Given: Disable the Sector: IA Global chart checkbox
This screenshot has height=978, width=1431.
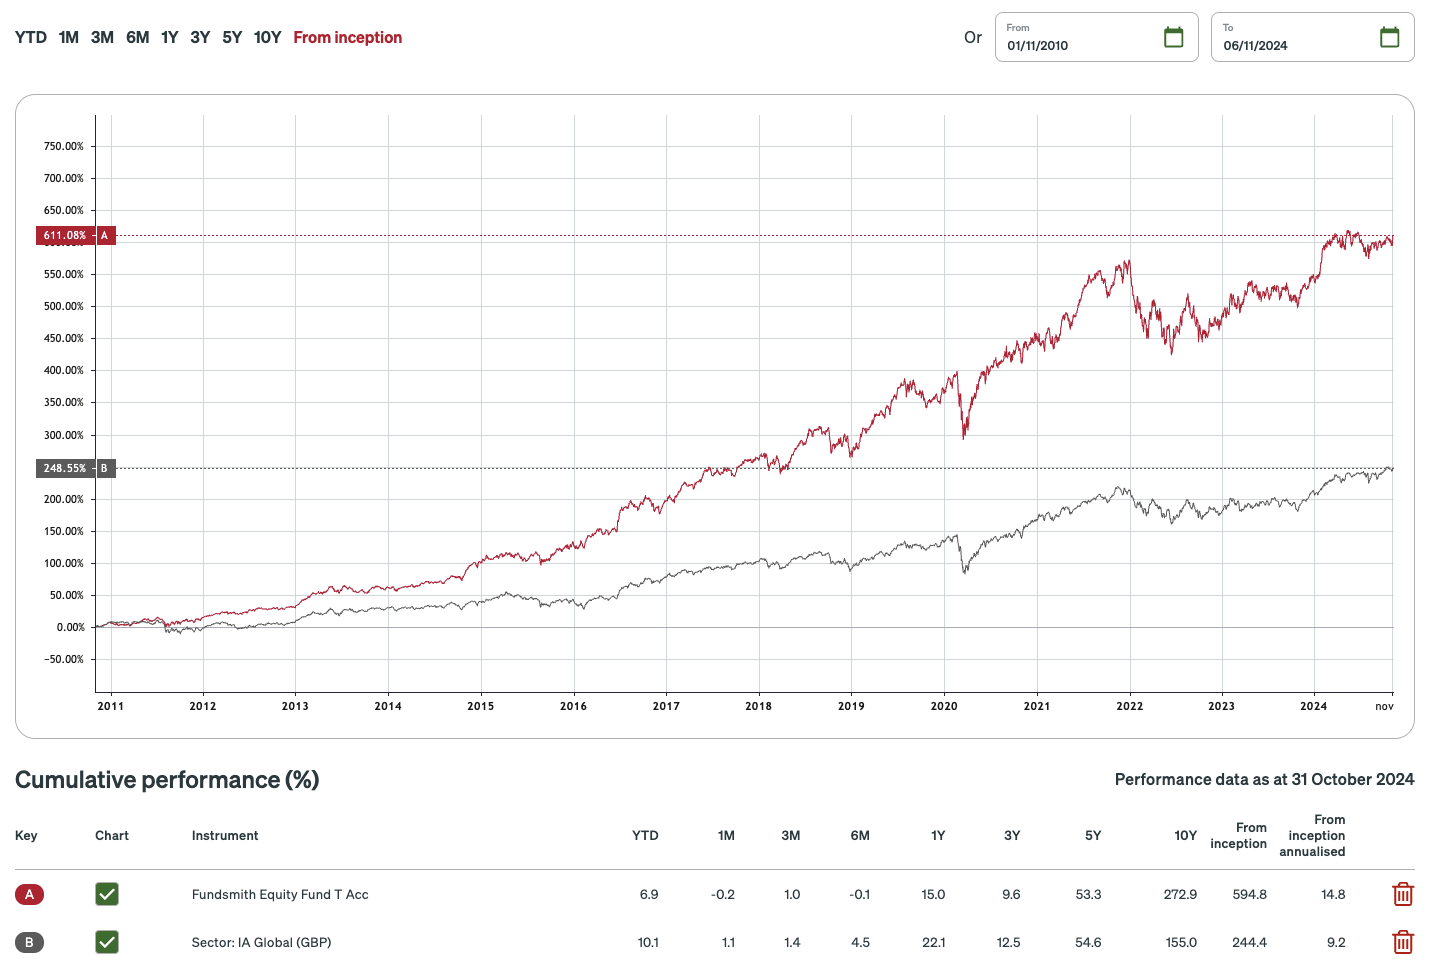Looking at the screenshot, I should point(107,942).
